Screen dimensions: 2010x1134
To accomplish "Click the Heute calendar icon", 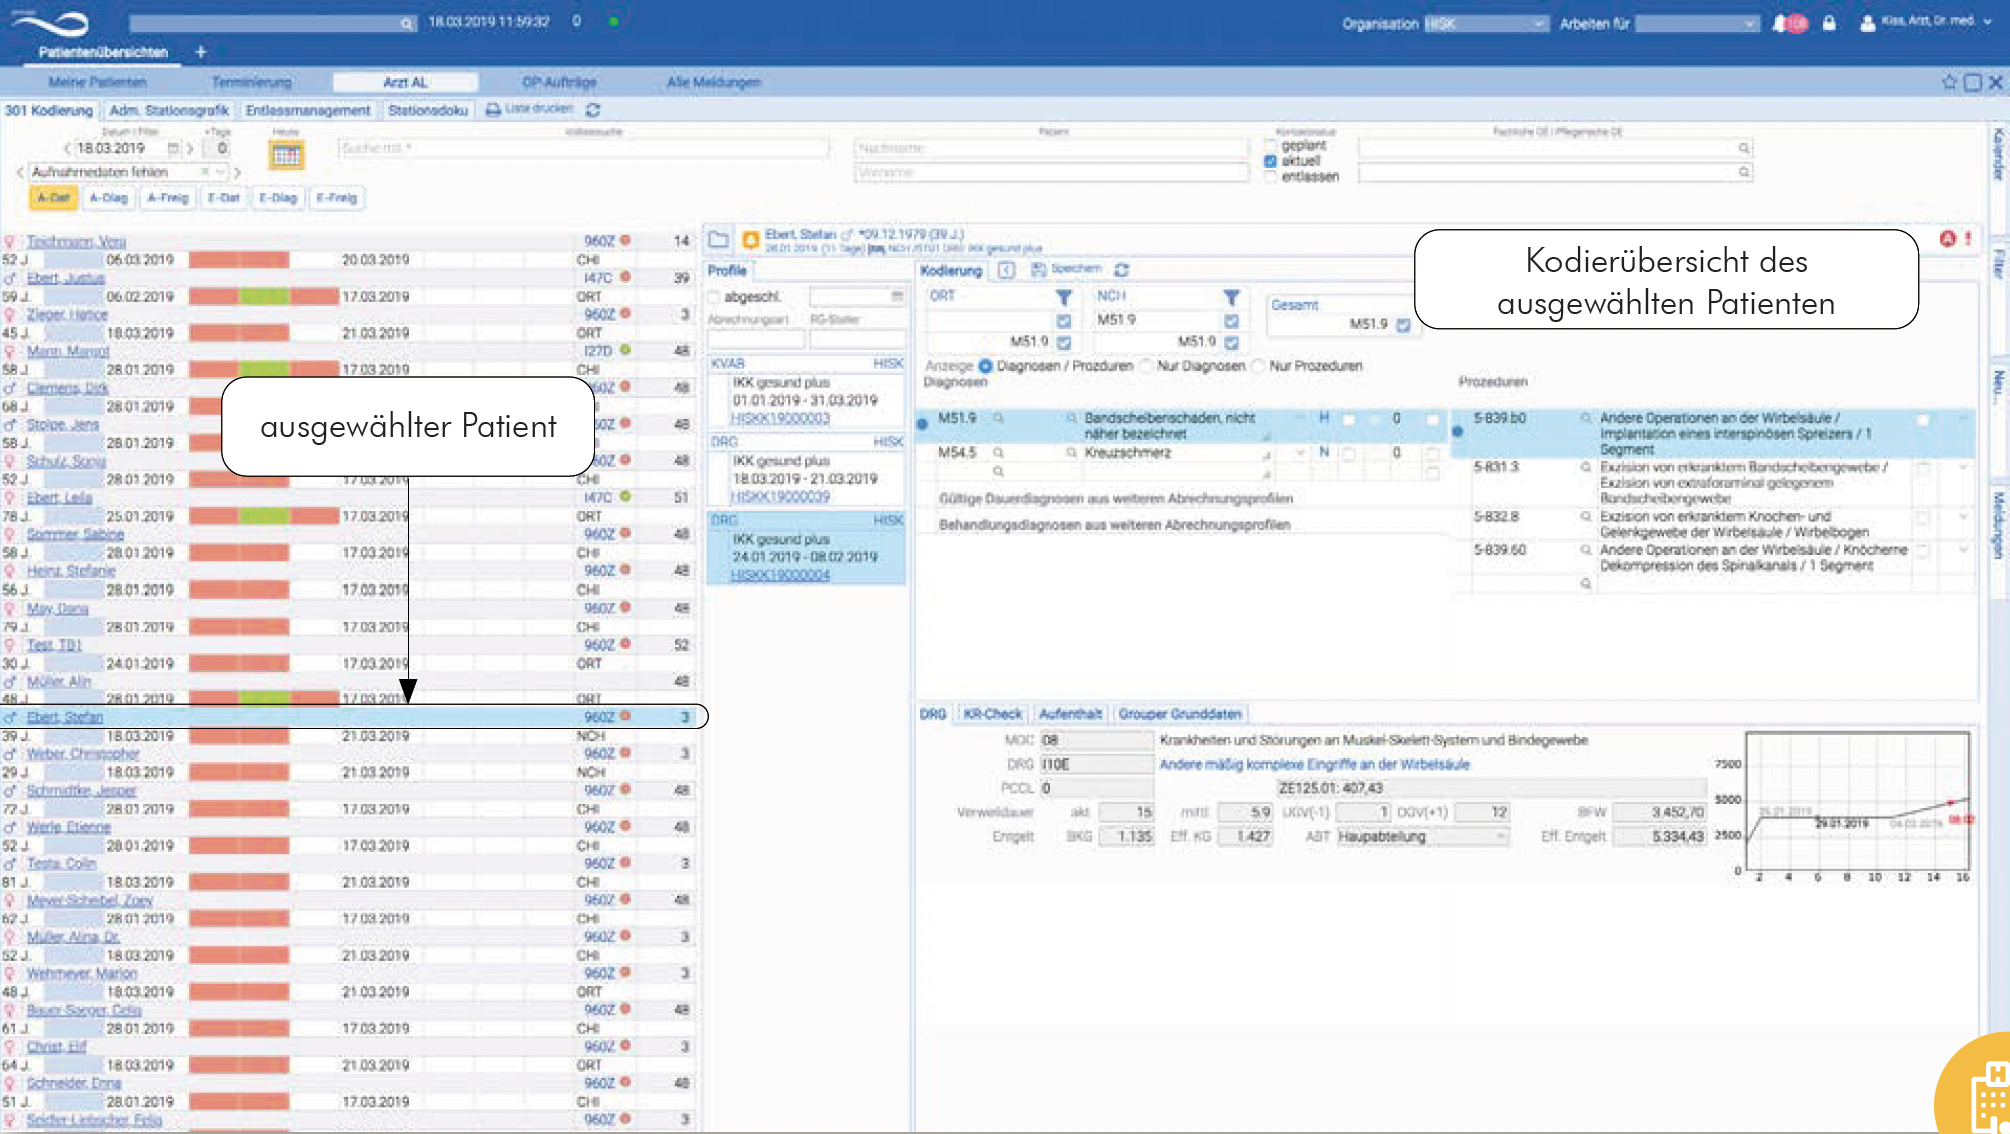I will pyautogui.click(x=286, y=154).
